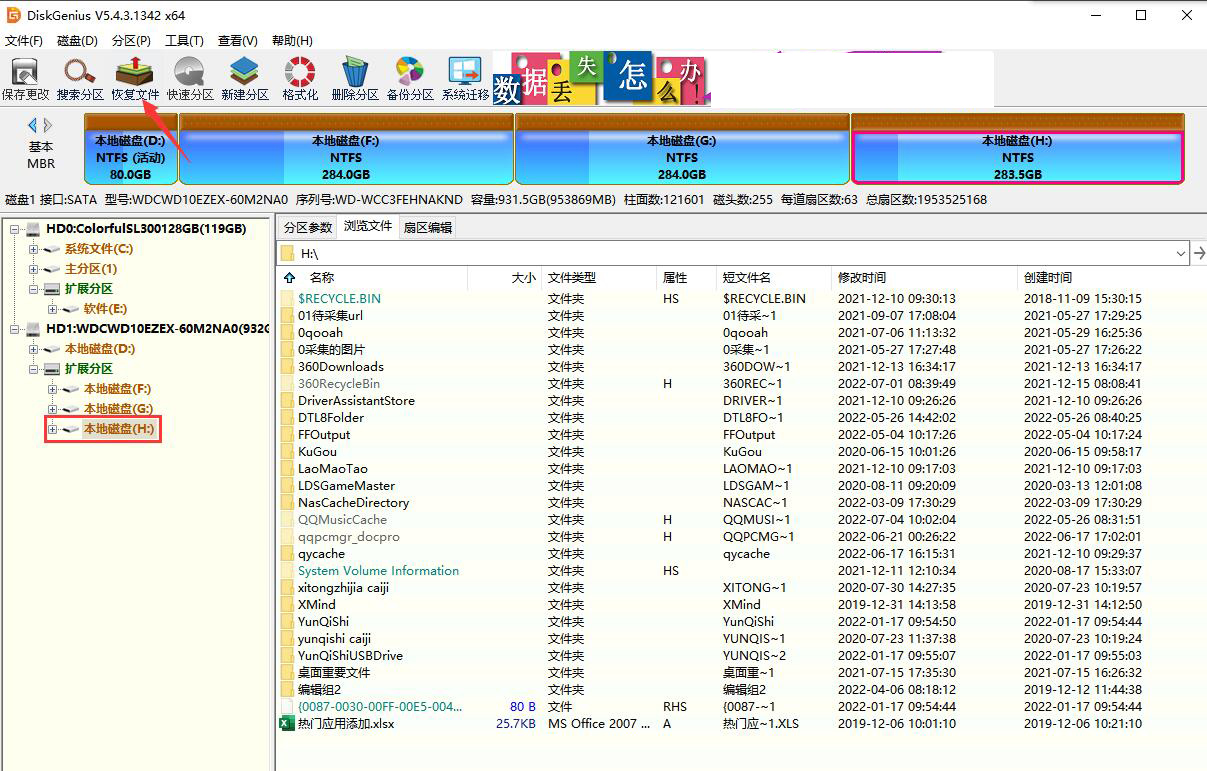Open the 磁盘(D) menu
The height and width of the screenshot is (771, 1207).
77,41
